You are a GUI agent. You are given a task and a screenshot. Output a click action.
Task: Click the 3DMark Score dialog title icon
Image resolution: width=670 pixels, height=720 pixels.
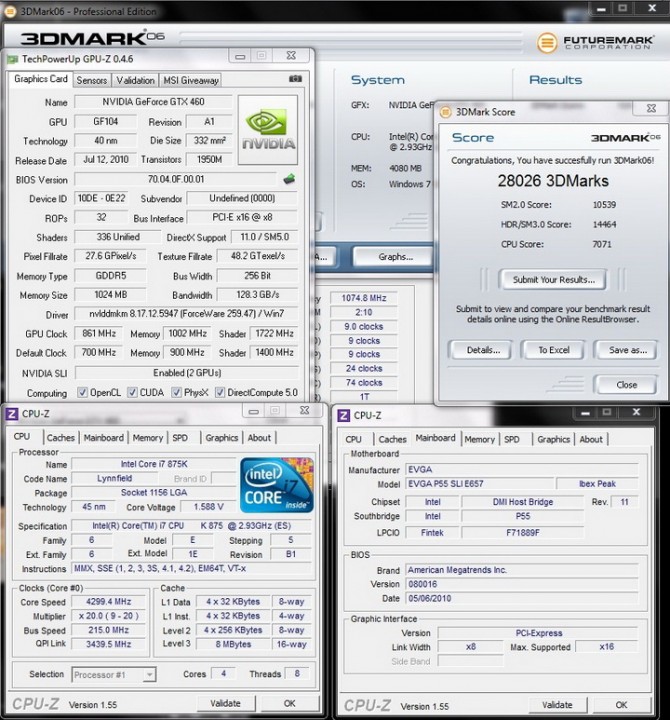445,112
